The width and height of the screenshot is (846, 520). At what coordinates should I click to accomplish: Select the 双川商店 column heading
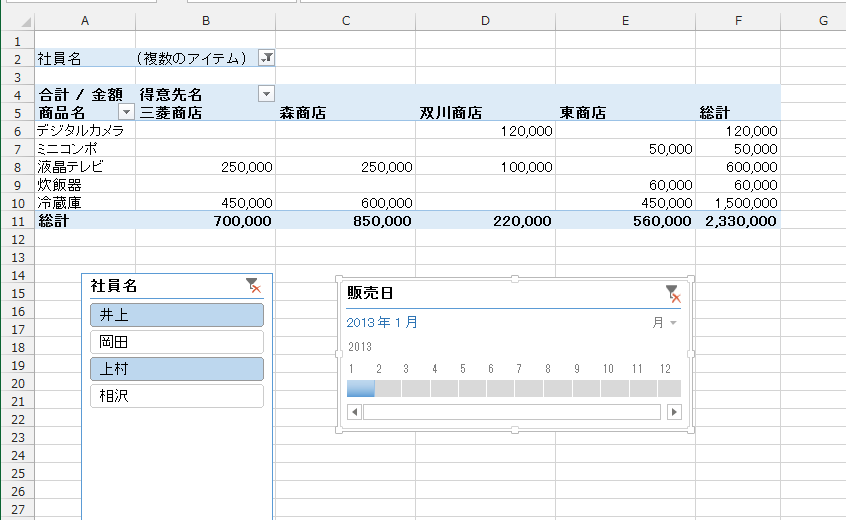tap(486, 112)
